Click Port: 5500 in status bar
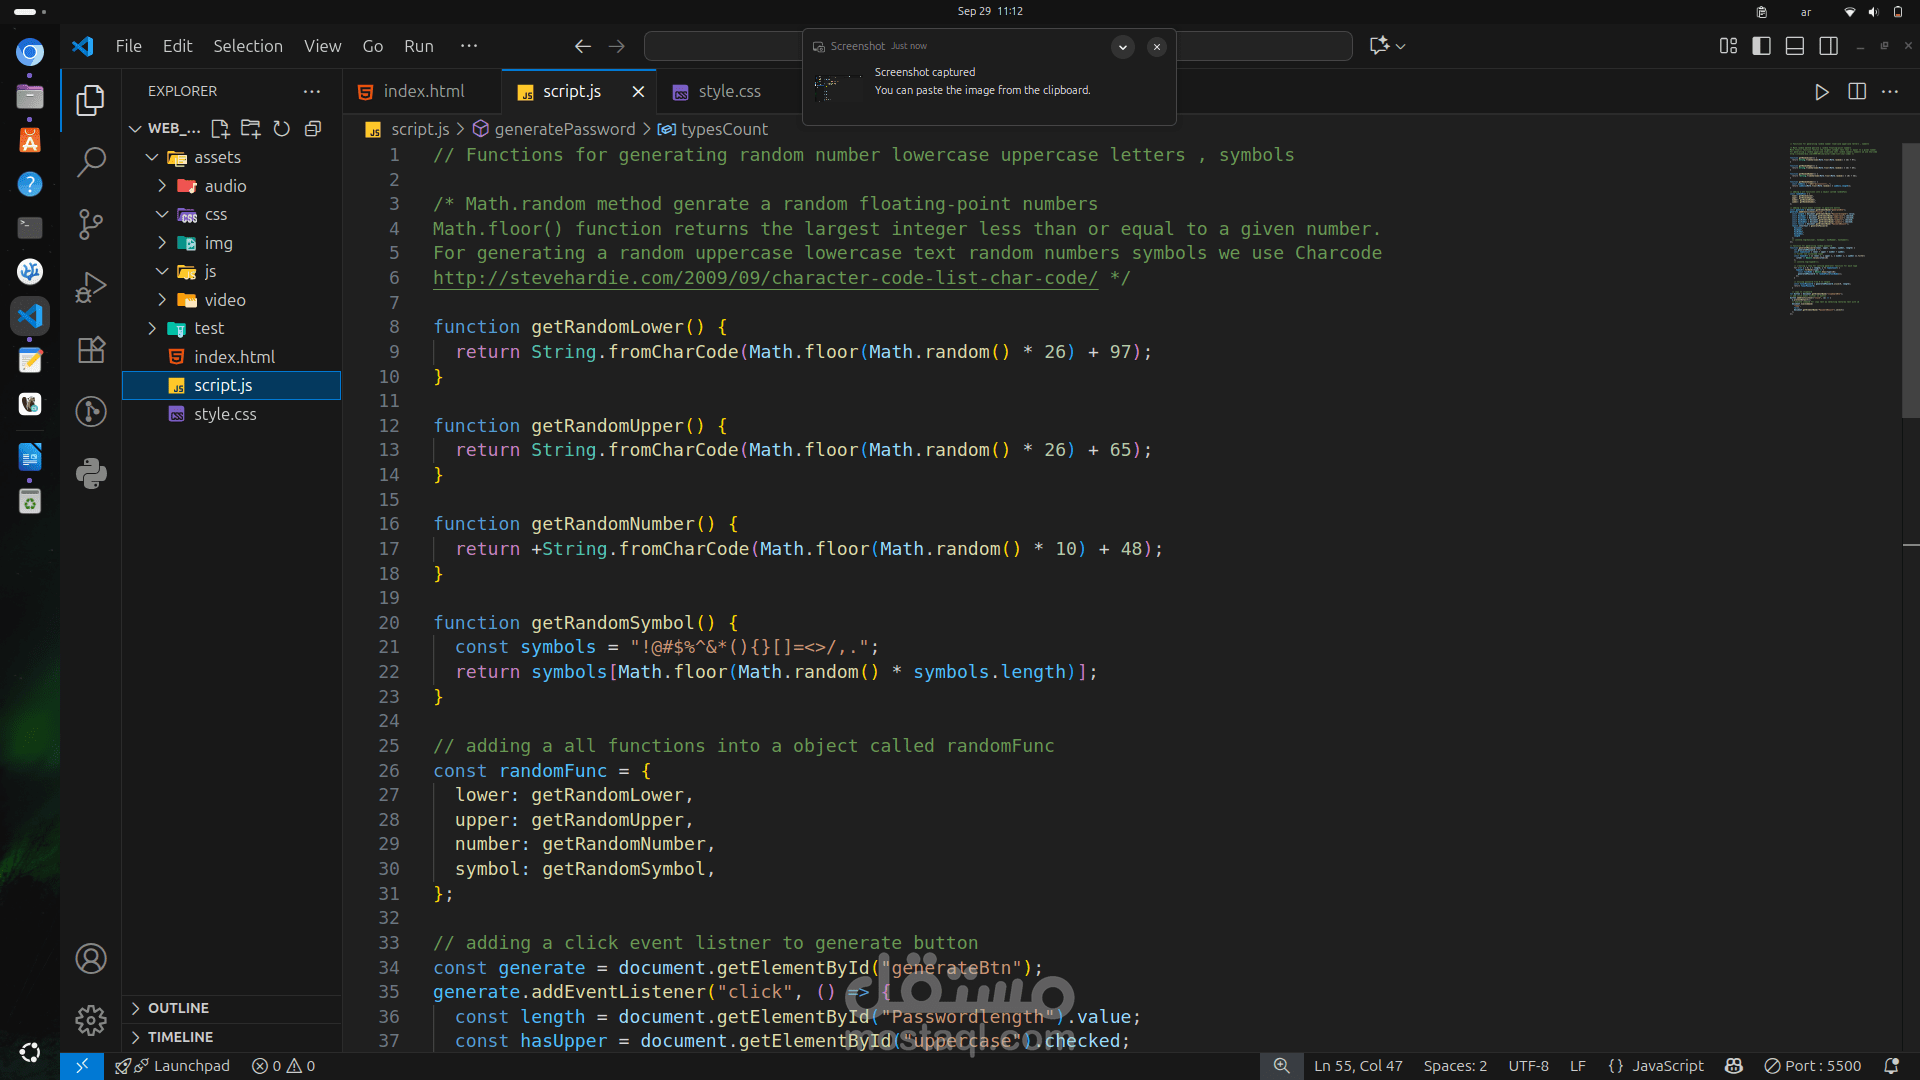 pyautogui.click(x=1812, y=1066)
